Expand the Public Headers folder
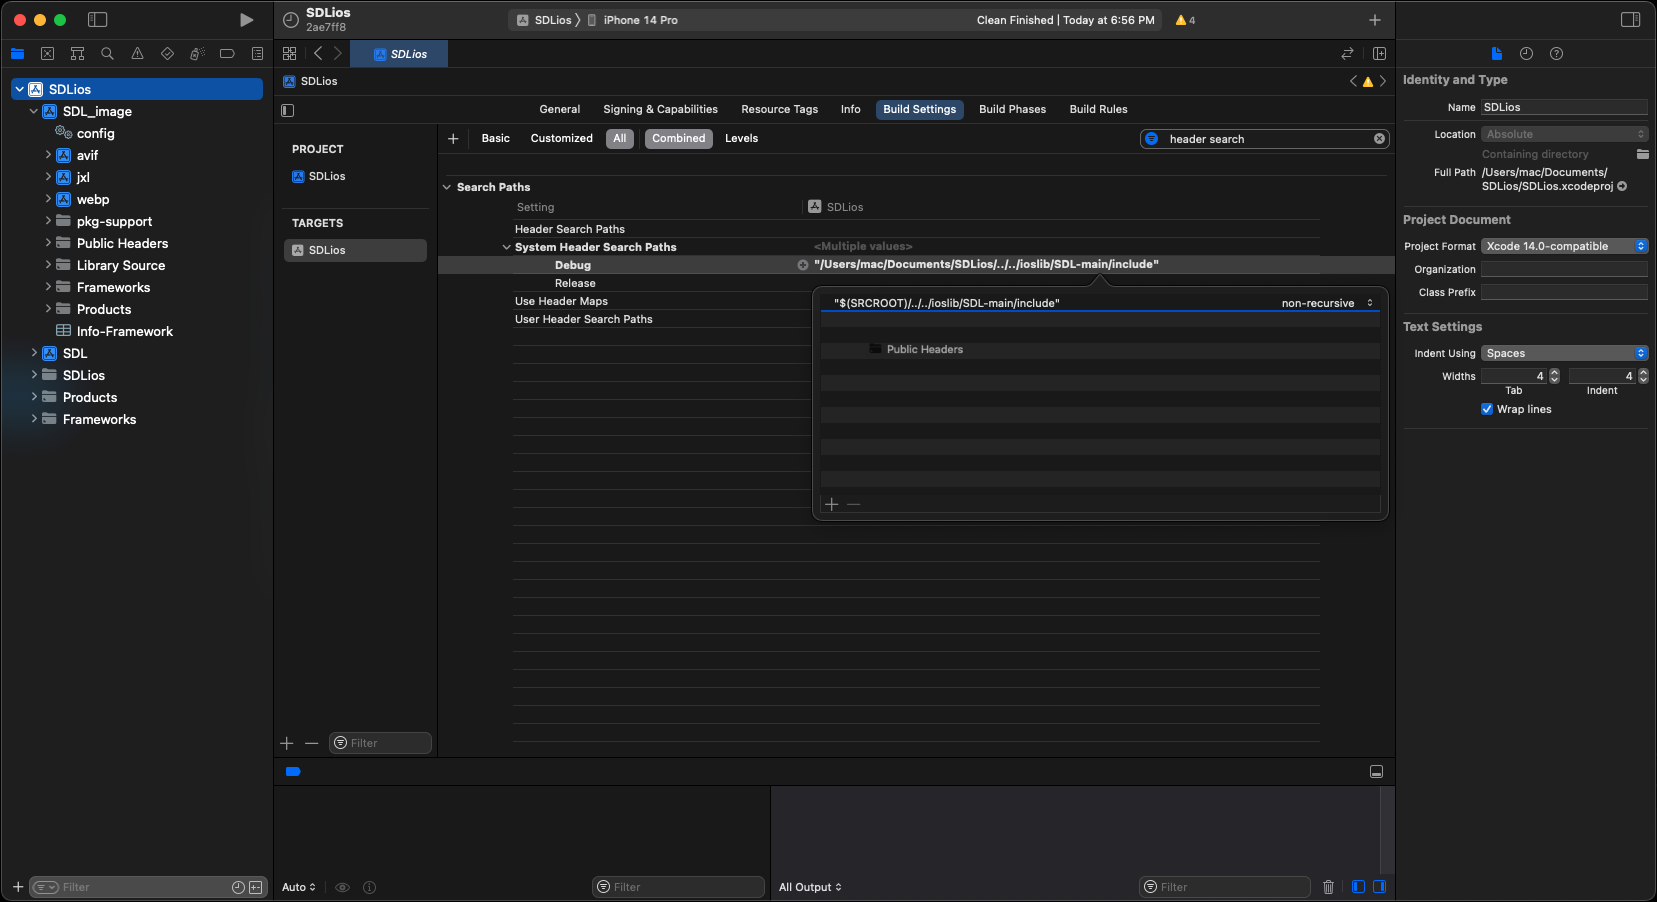The image size is (1658, 902). pos(47,243)
